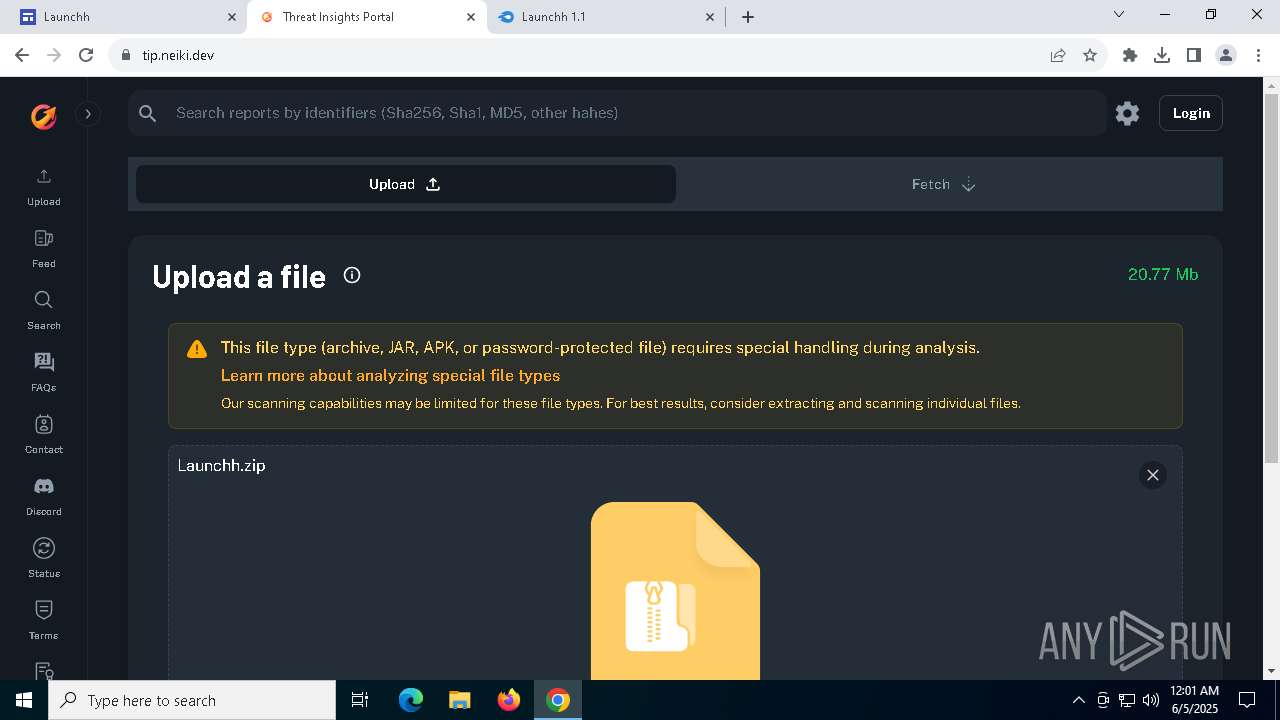Open the Upload sidebar item

pos(44,187)
